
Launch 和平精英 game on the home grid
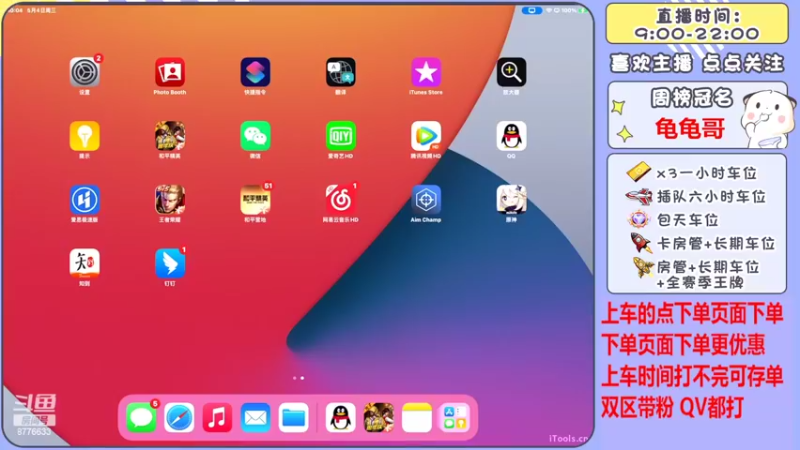(170, 136)
